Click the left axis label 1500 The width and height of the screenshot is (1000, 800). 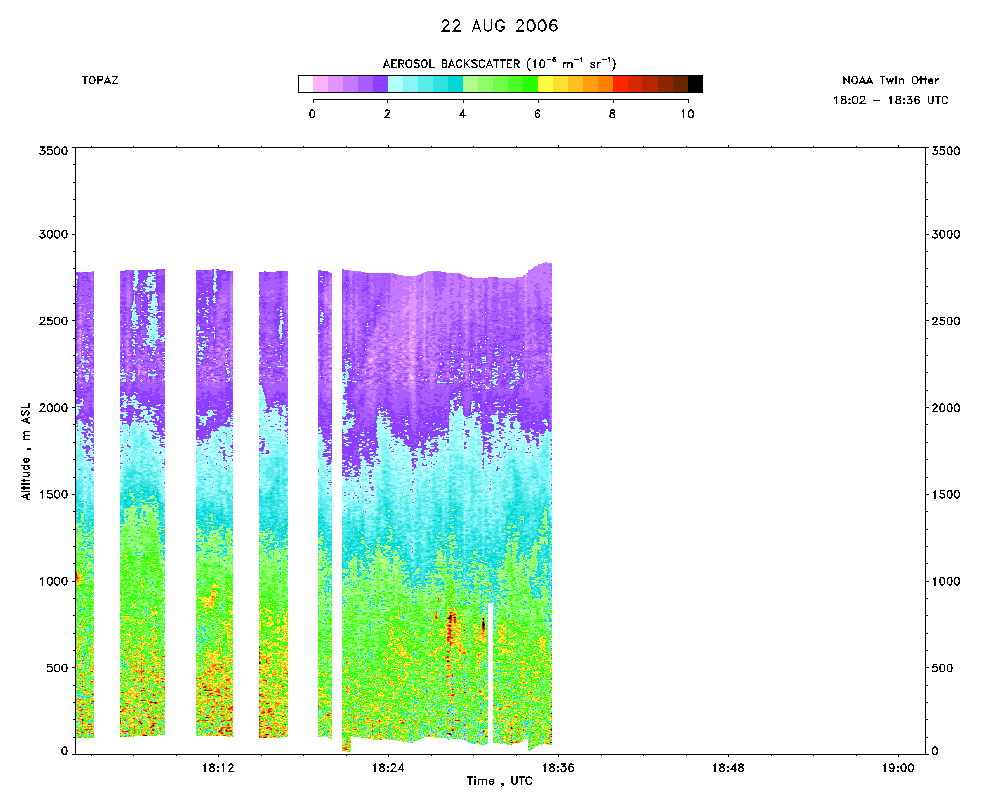point(54,494)
